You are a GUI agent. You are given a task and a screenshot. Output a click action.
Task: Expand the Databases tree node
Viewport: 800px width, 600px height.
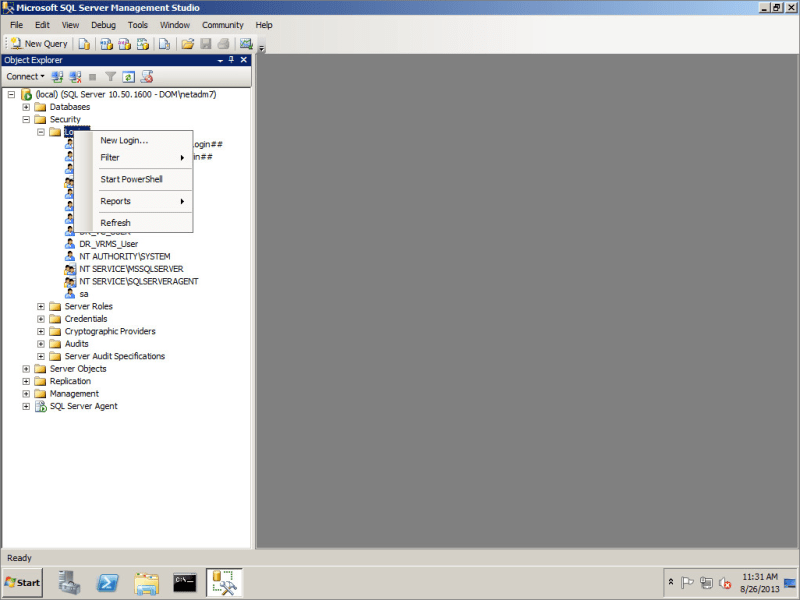coord(26,107)
